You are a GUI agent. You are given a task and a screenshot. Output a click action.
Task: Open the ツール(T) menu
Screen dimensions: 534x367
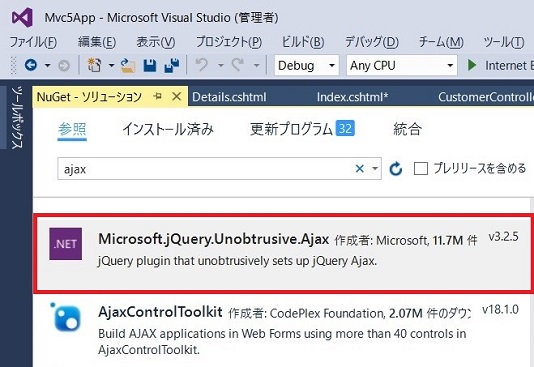[x=504, y=42]
